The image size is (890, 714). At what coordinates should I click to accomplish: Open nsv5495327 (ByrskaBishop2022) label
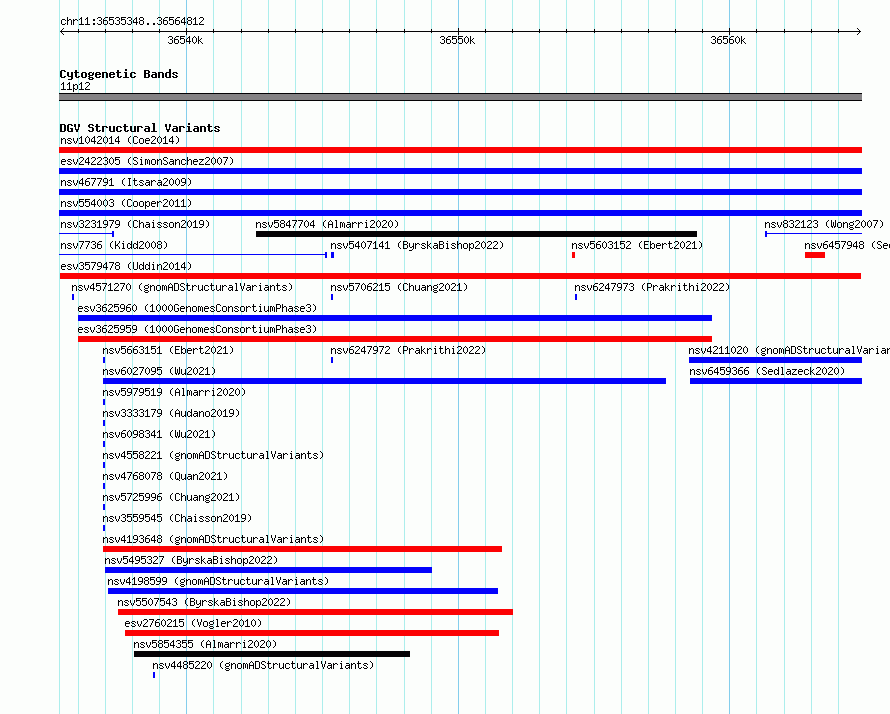pyautogui.click(x=191, y=560)
